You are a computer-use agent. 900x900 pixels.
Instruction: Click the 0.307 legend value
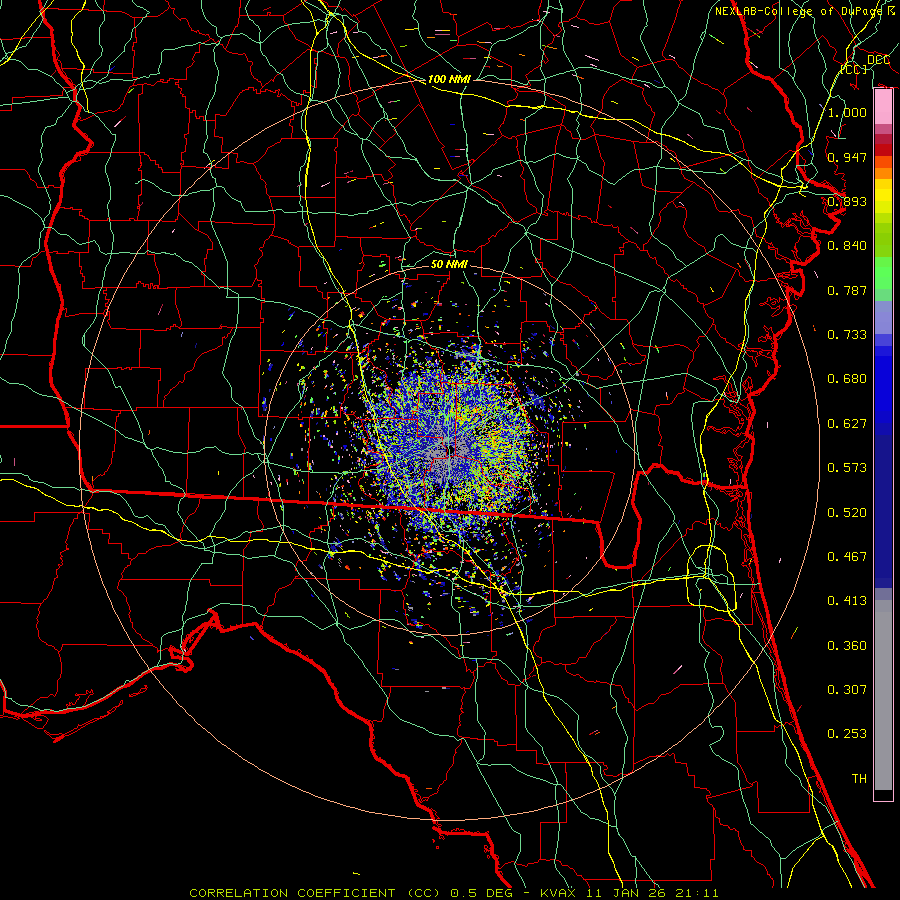click(847, 690)
